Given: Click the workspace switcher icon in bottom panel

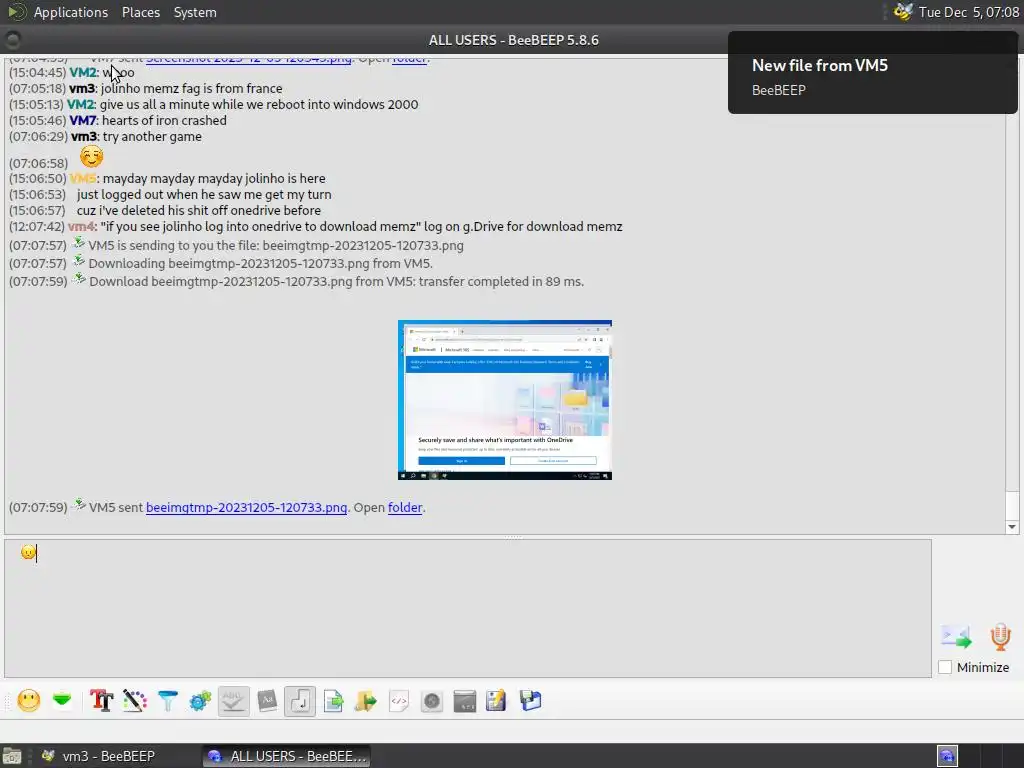Looking at the screenshot, I should 948,756.
